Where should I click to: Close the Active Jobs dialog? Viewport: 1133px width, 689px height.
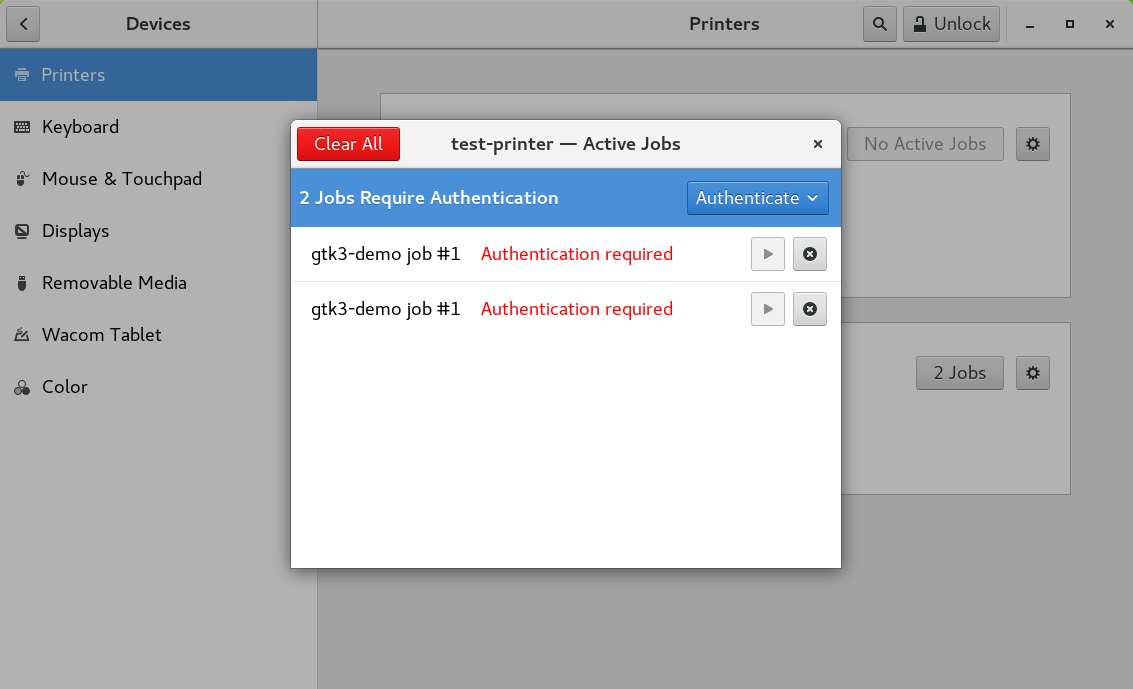818,144
